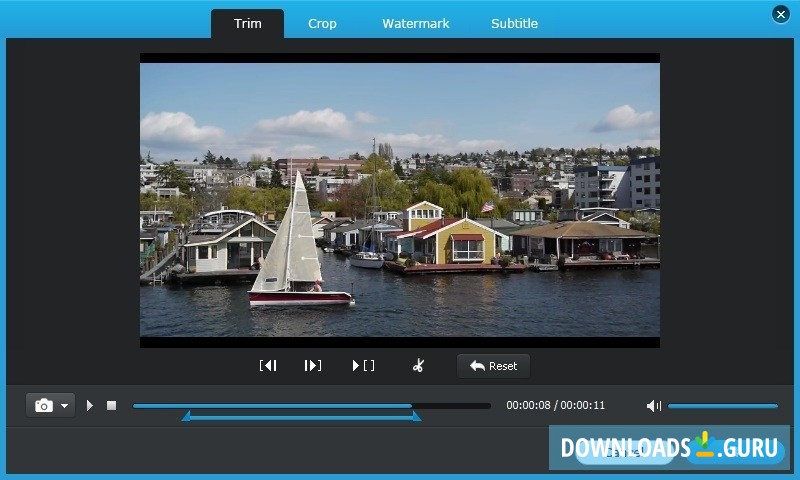Screen dimensions: 800x480
Task: Open the Subtitle tab
Action: (x=514, y=23)
